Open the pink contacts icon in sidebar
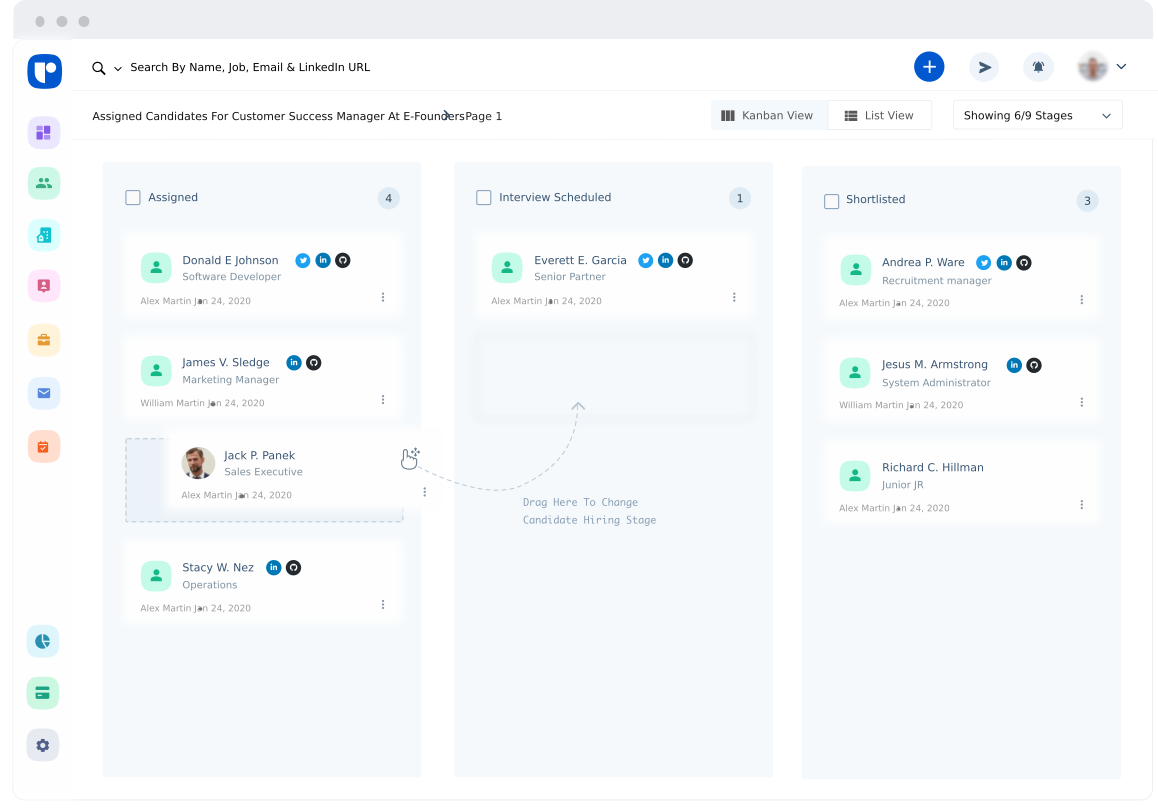Screen dimensions: 1158x811 [x=44, y=286]
